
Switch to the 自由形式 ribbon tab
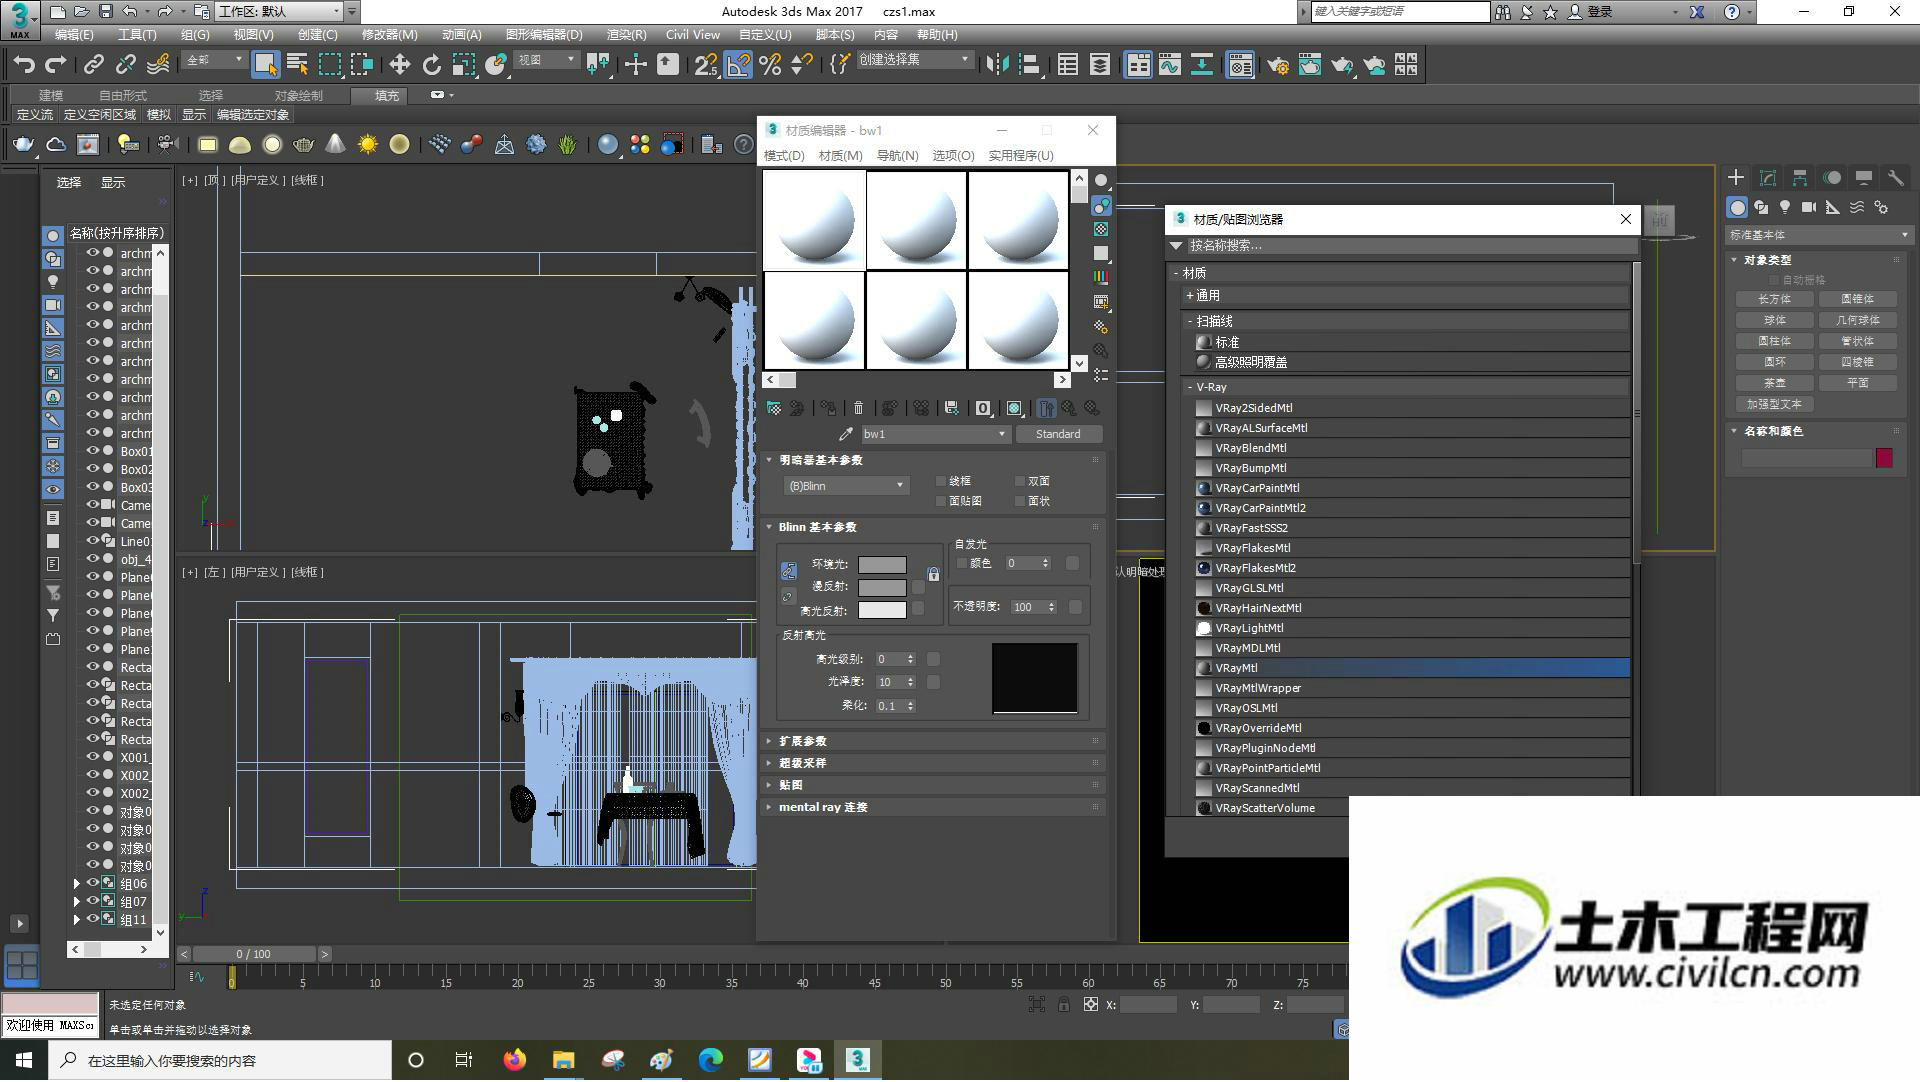pyautogui.click(x=122, y=96)
